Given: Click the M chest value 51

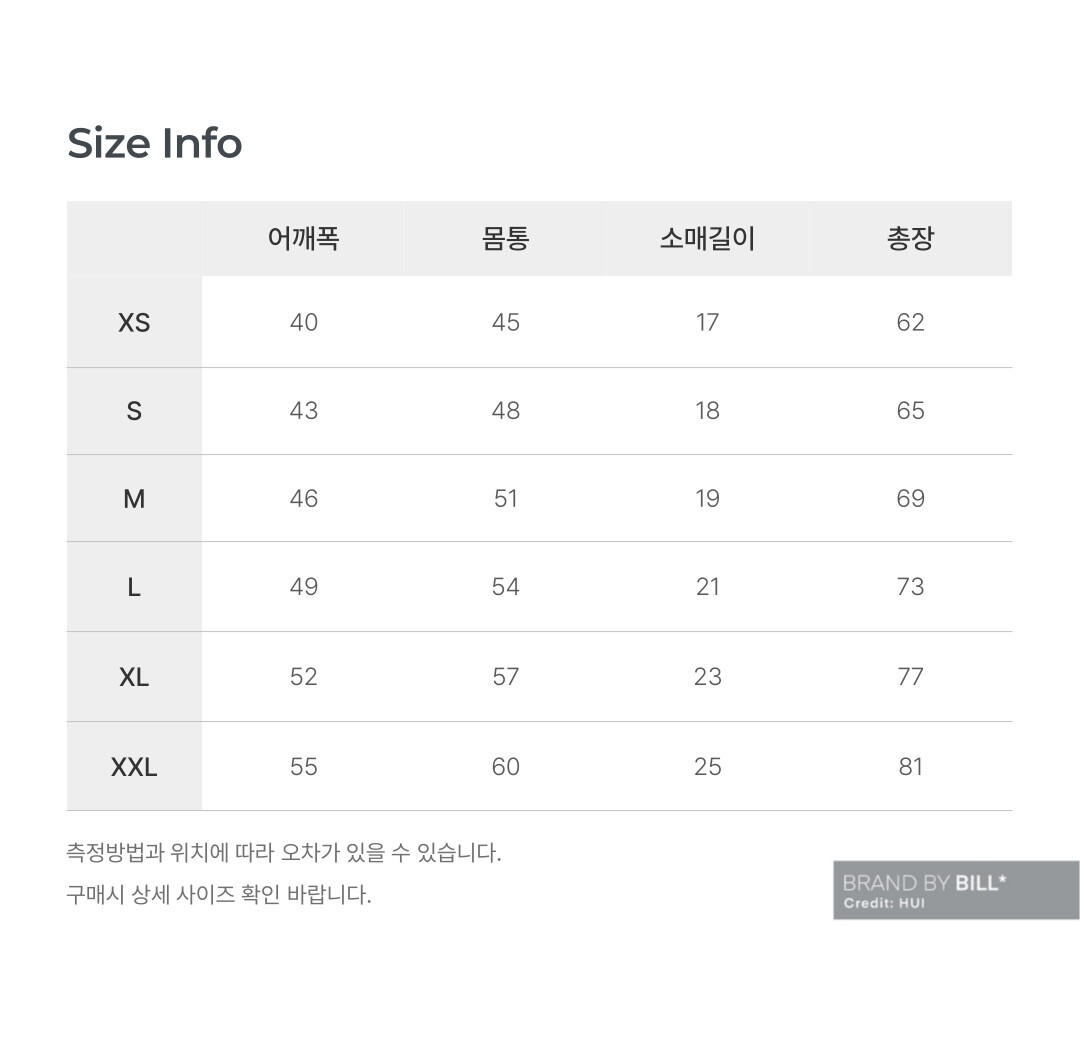Looking at the screenshot, I should click(x=505, y=498).
